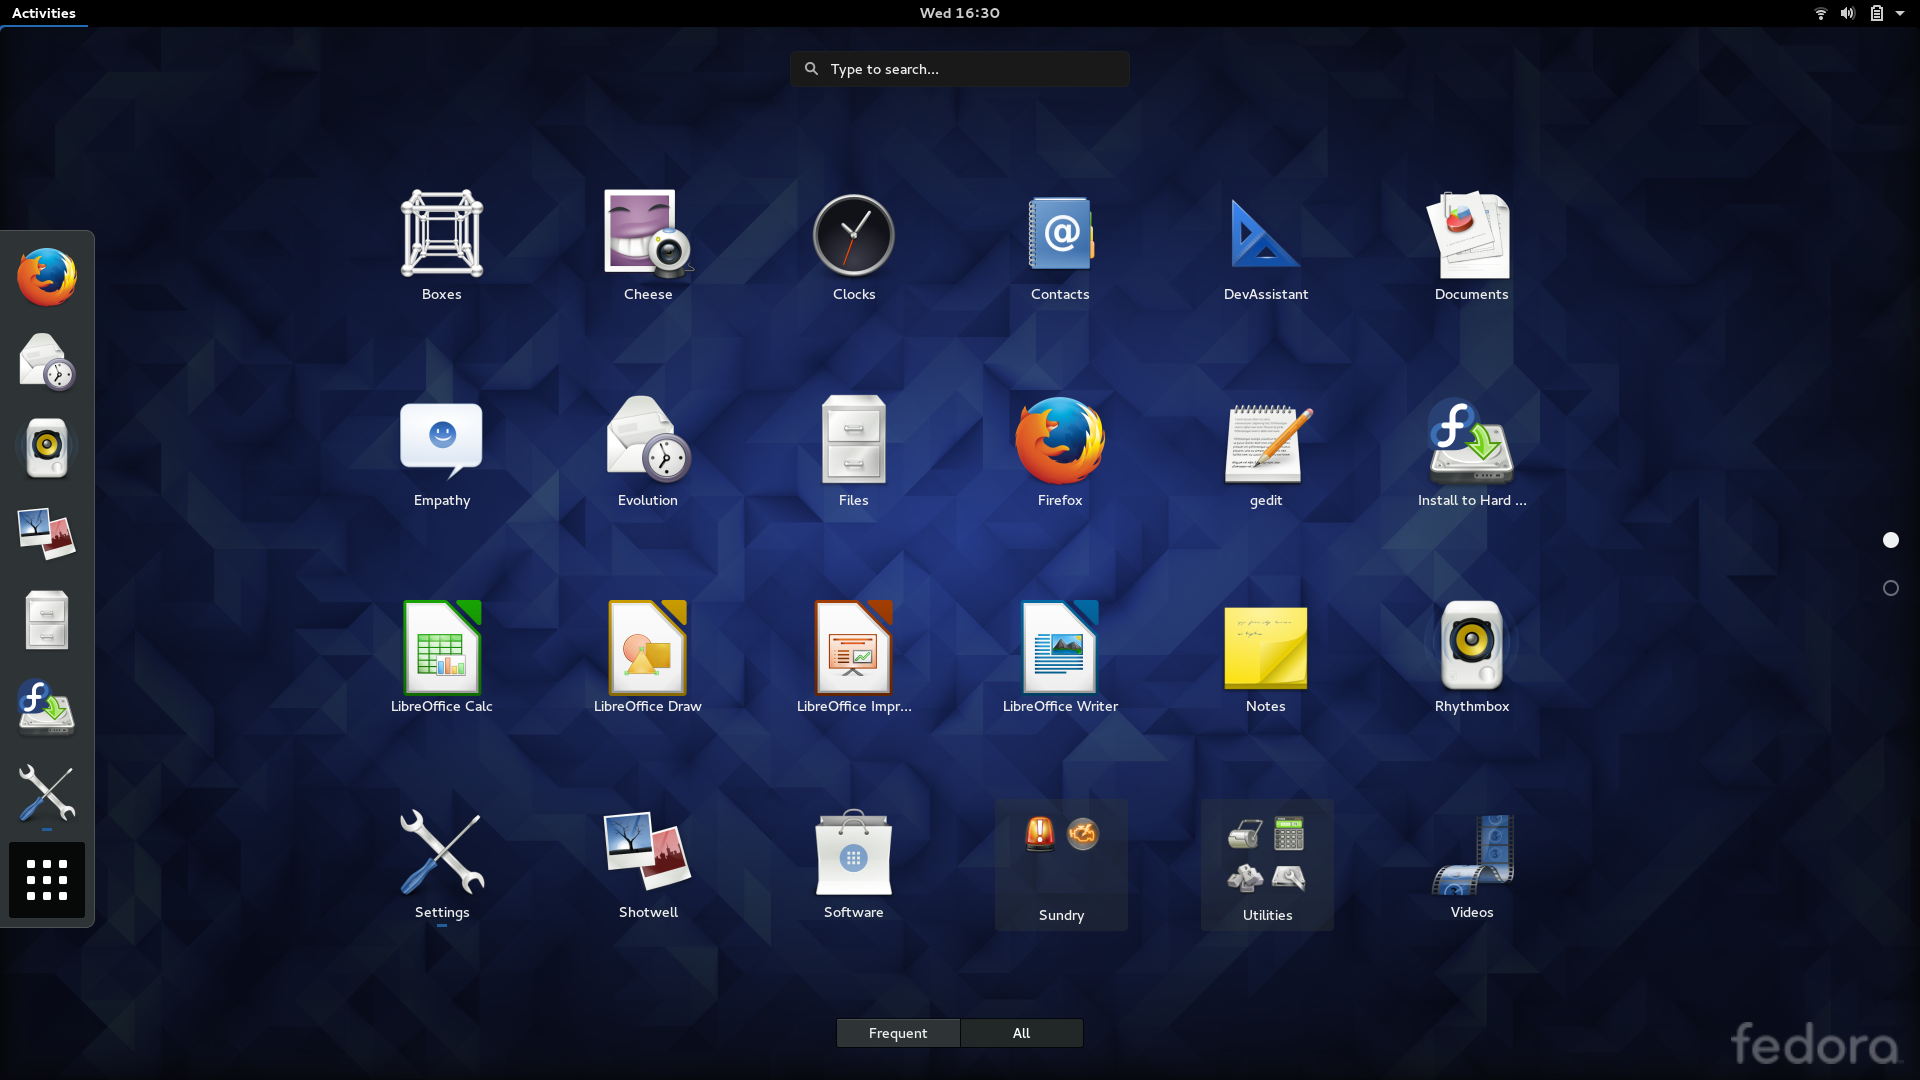Open LibreOffice Draw
The height and width of the screenshot is (1080, 1920).
click(647, 658)
